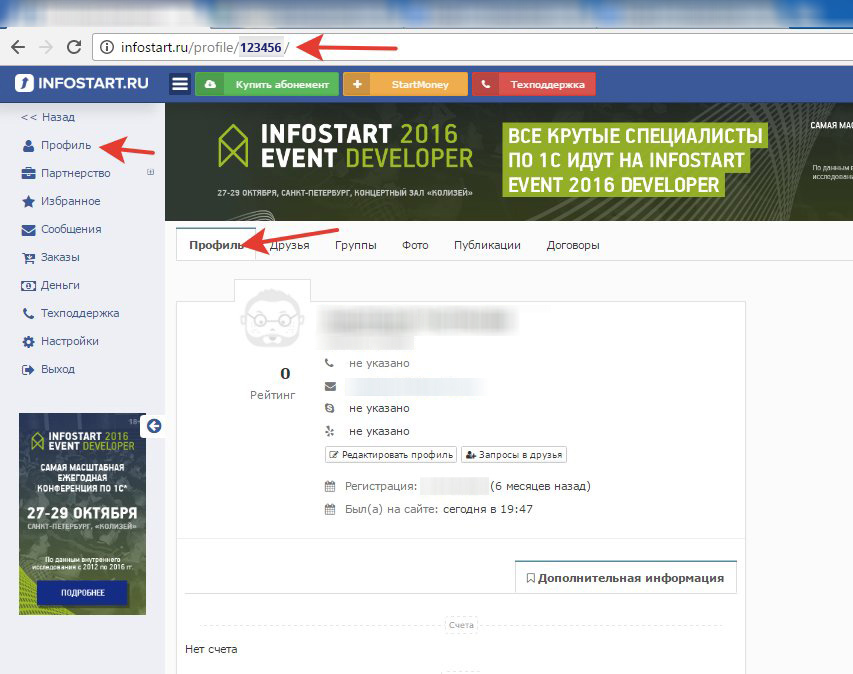Click the Регистрация calendar icon
Viewport: 853px width, 674px height.
point(330,486)
